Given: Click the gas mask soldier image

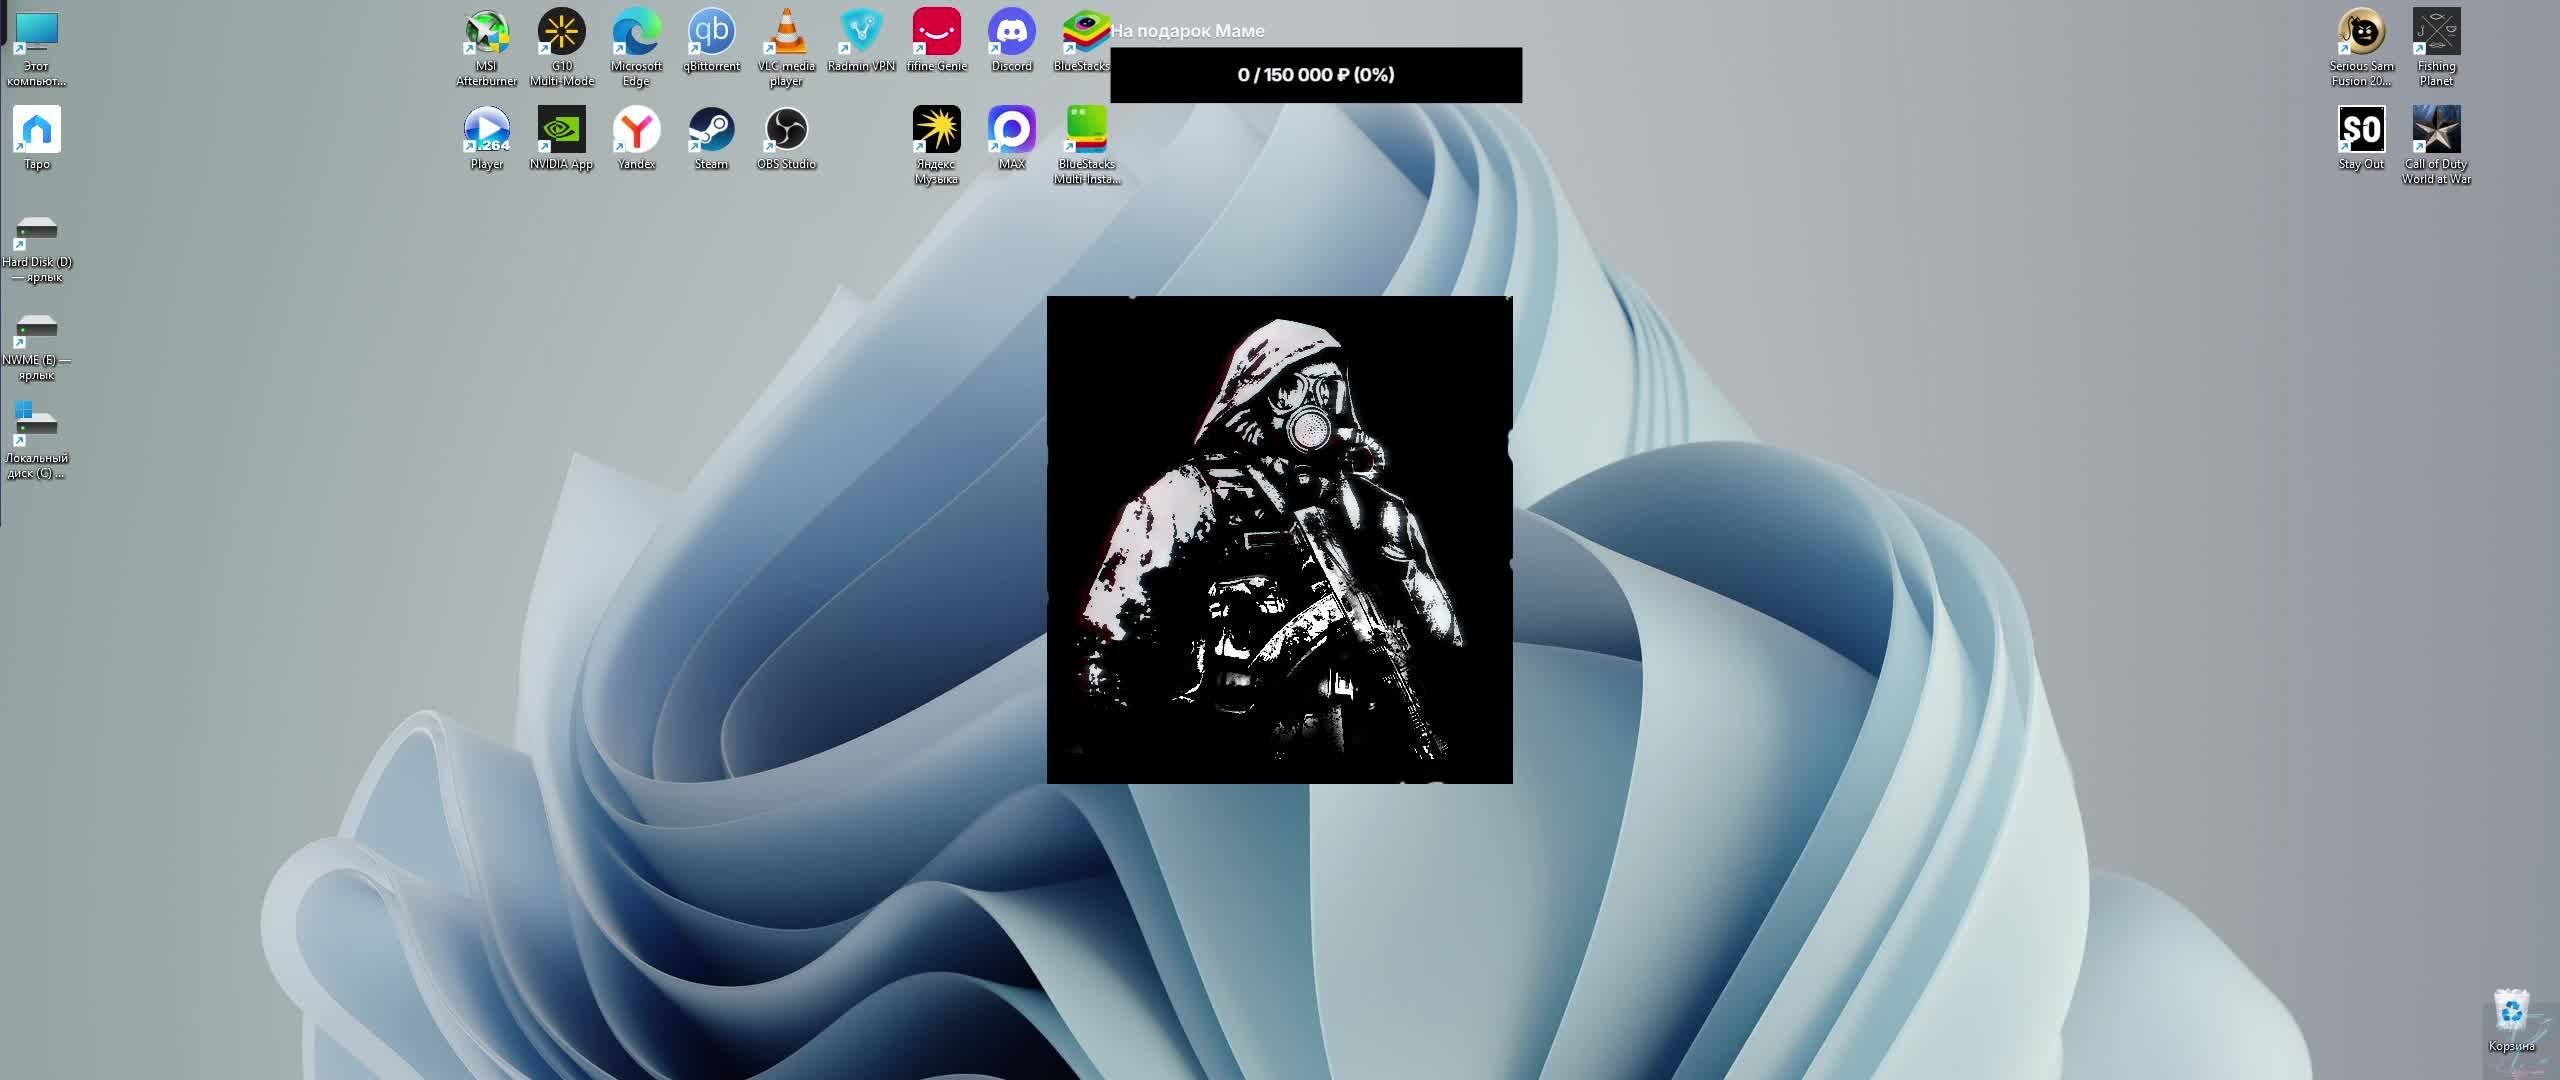Looking at the screenshot, I should click(1279, 539).
